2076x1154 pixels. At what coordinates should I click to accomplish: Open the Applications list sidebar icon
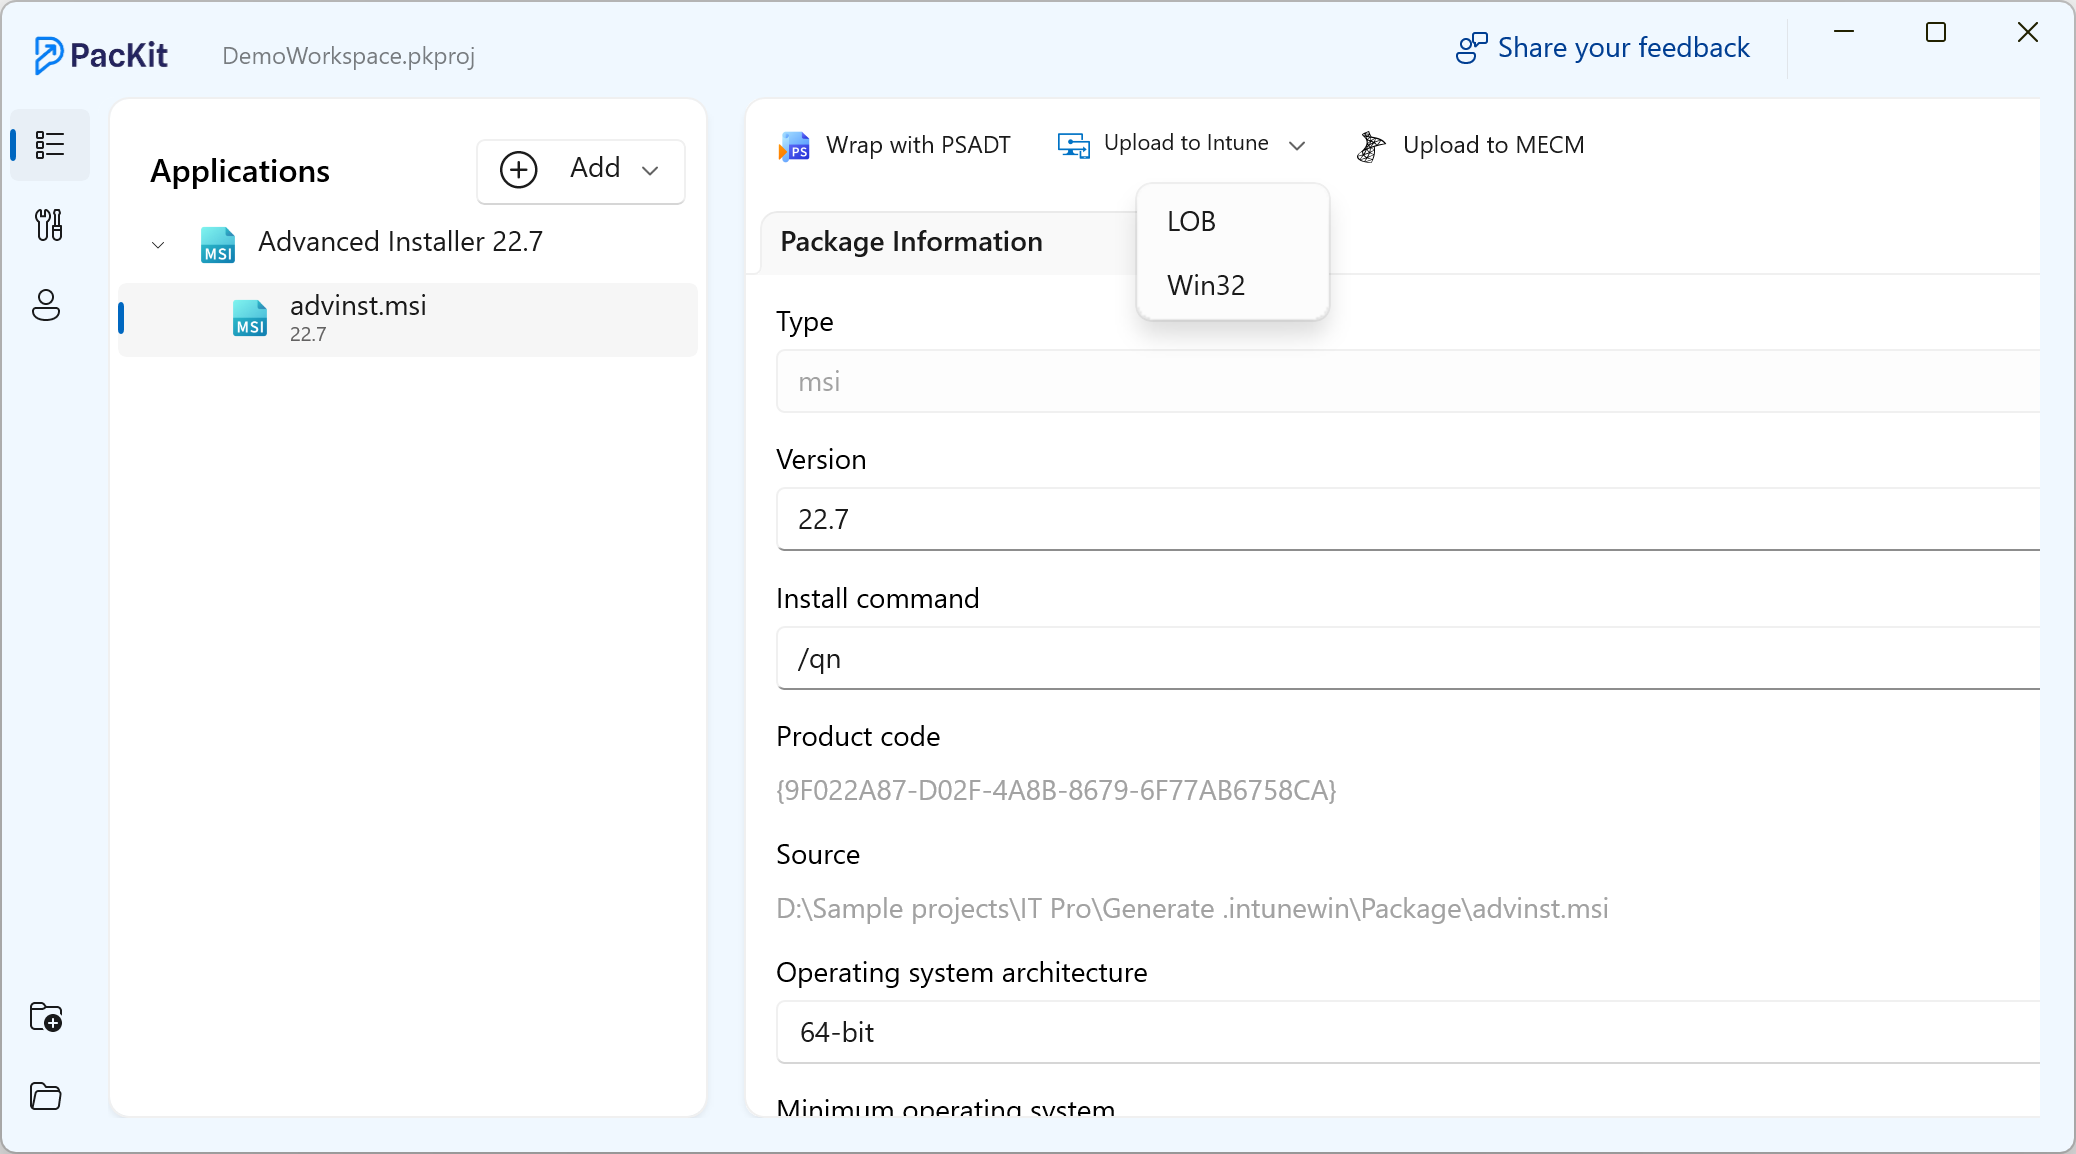49,145
